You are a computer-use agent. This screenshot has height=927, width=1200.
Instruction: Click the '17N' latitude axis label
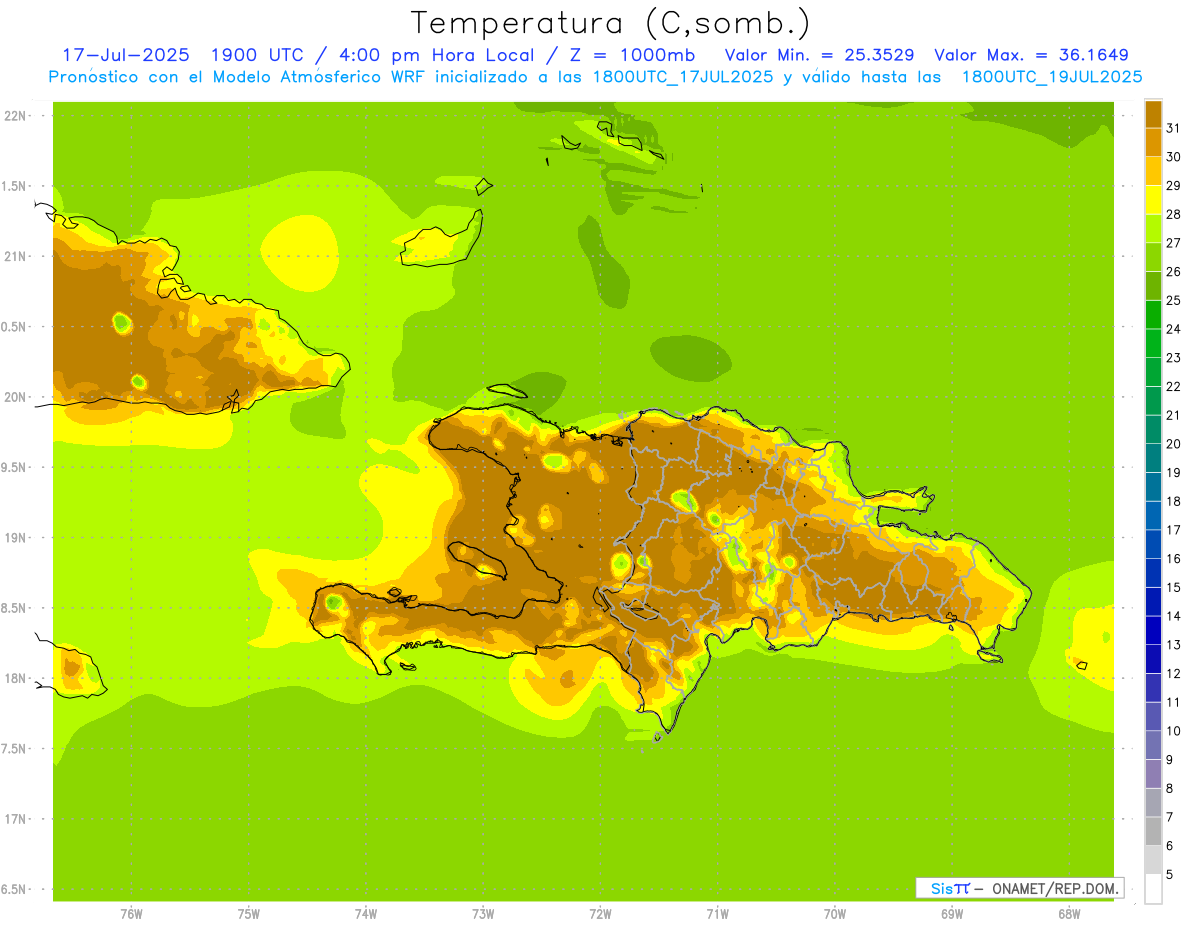(x=15, y=819)
